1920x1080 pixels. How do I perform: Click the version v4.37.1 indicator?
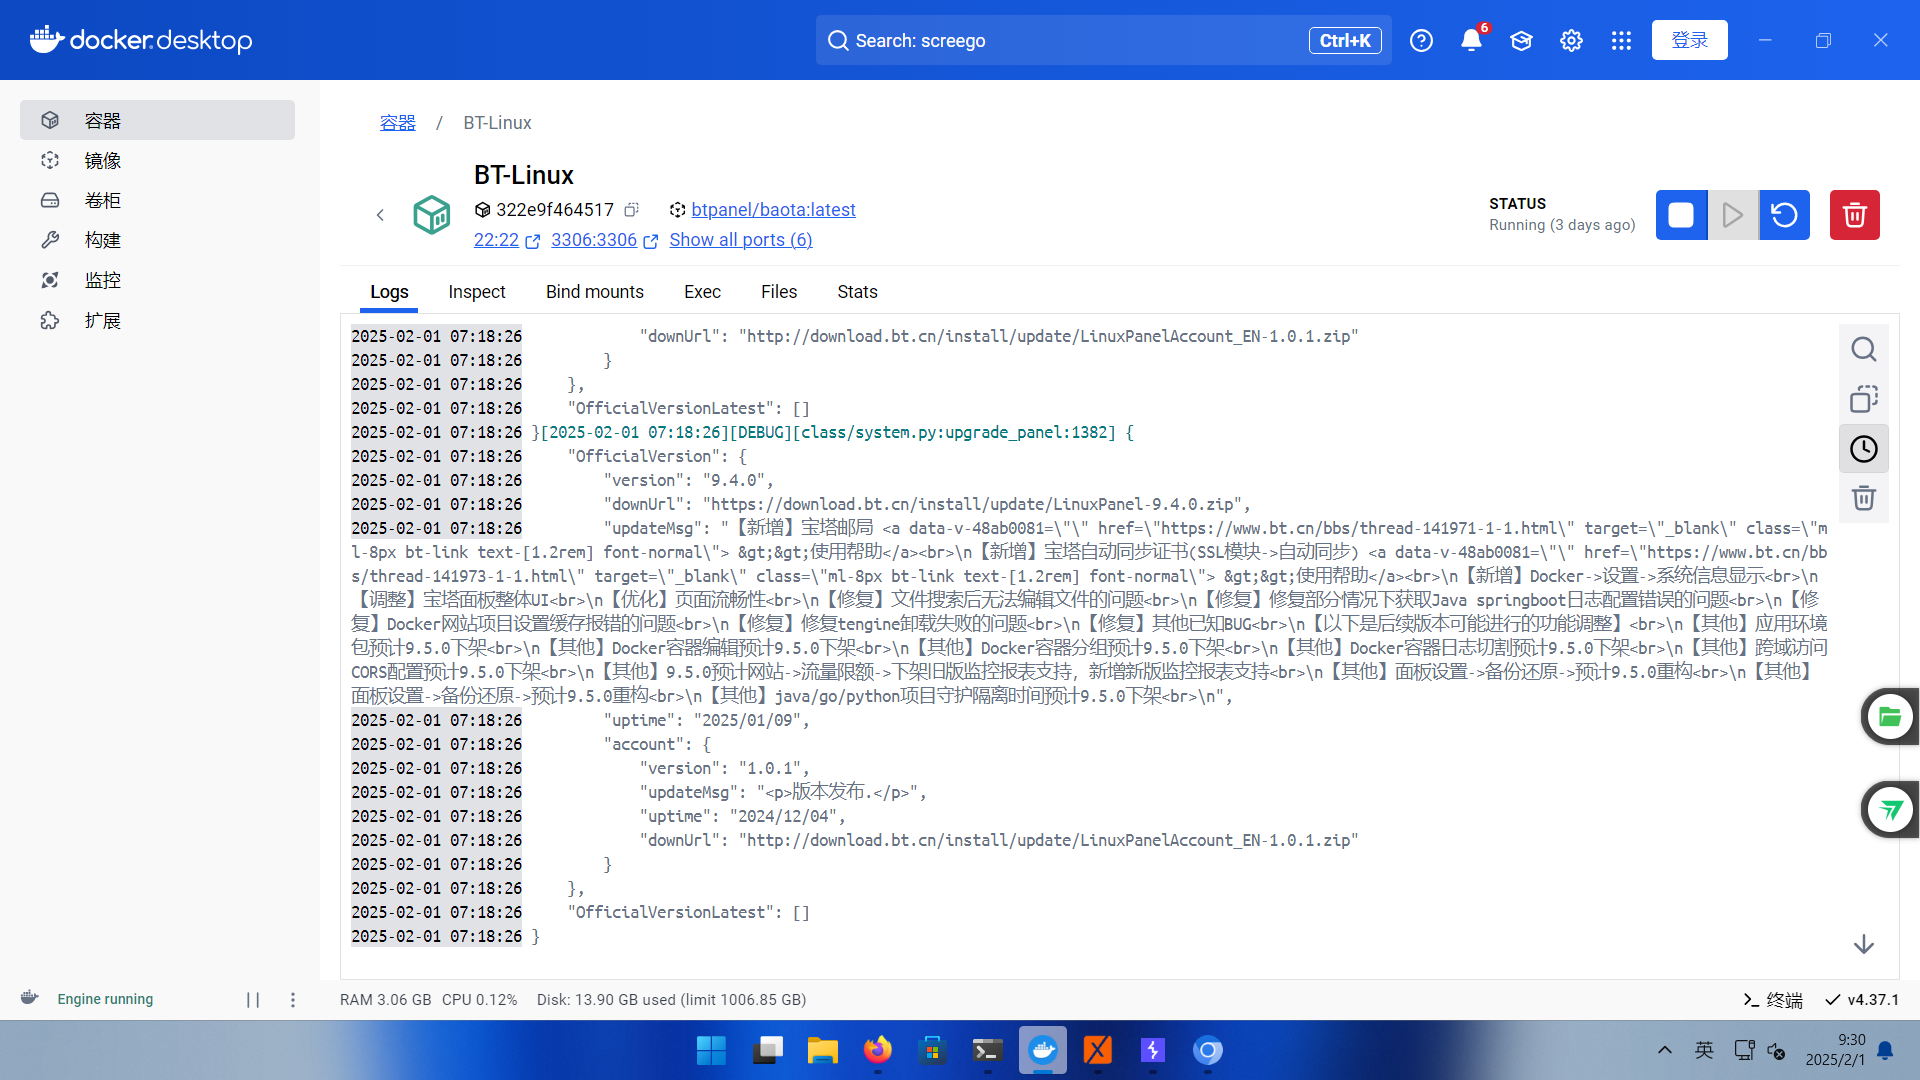click(x=1862, y=1000)
